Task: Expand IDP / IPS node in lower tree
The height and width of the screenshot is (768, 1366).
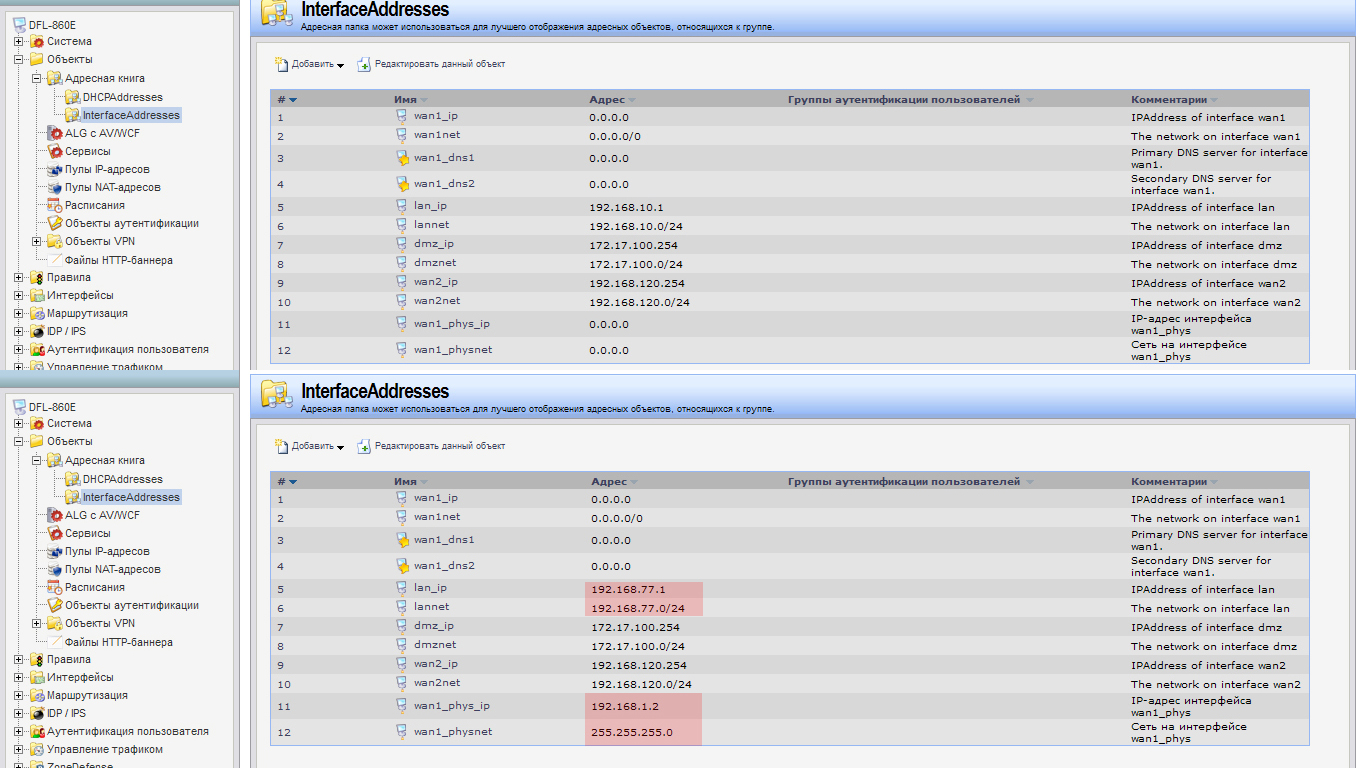Action: click(x=19, y=713)
